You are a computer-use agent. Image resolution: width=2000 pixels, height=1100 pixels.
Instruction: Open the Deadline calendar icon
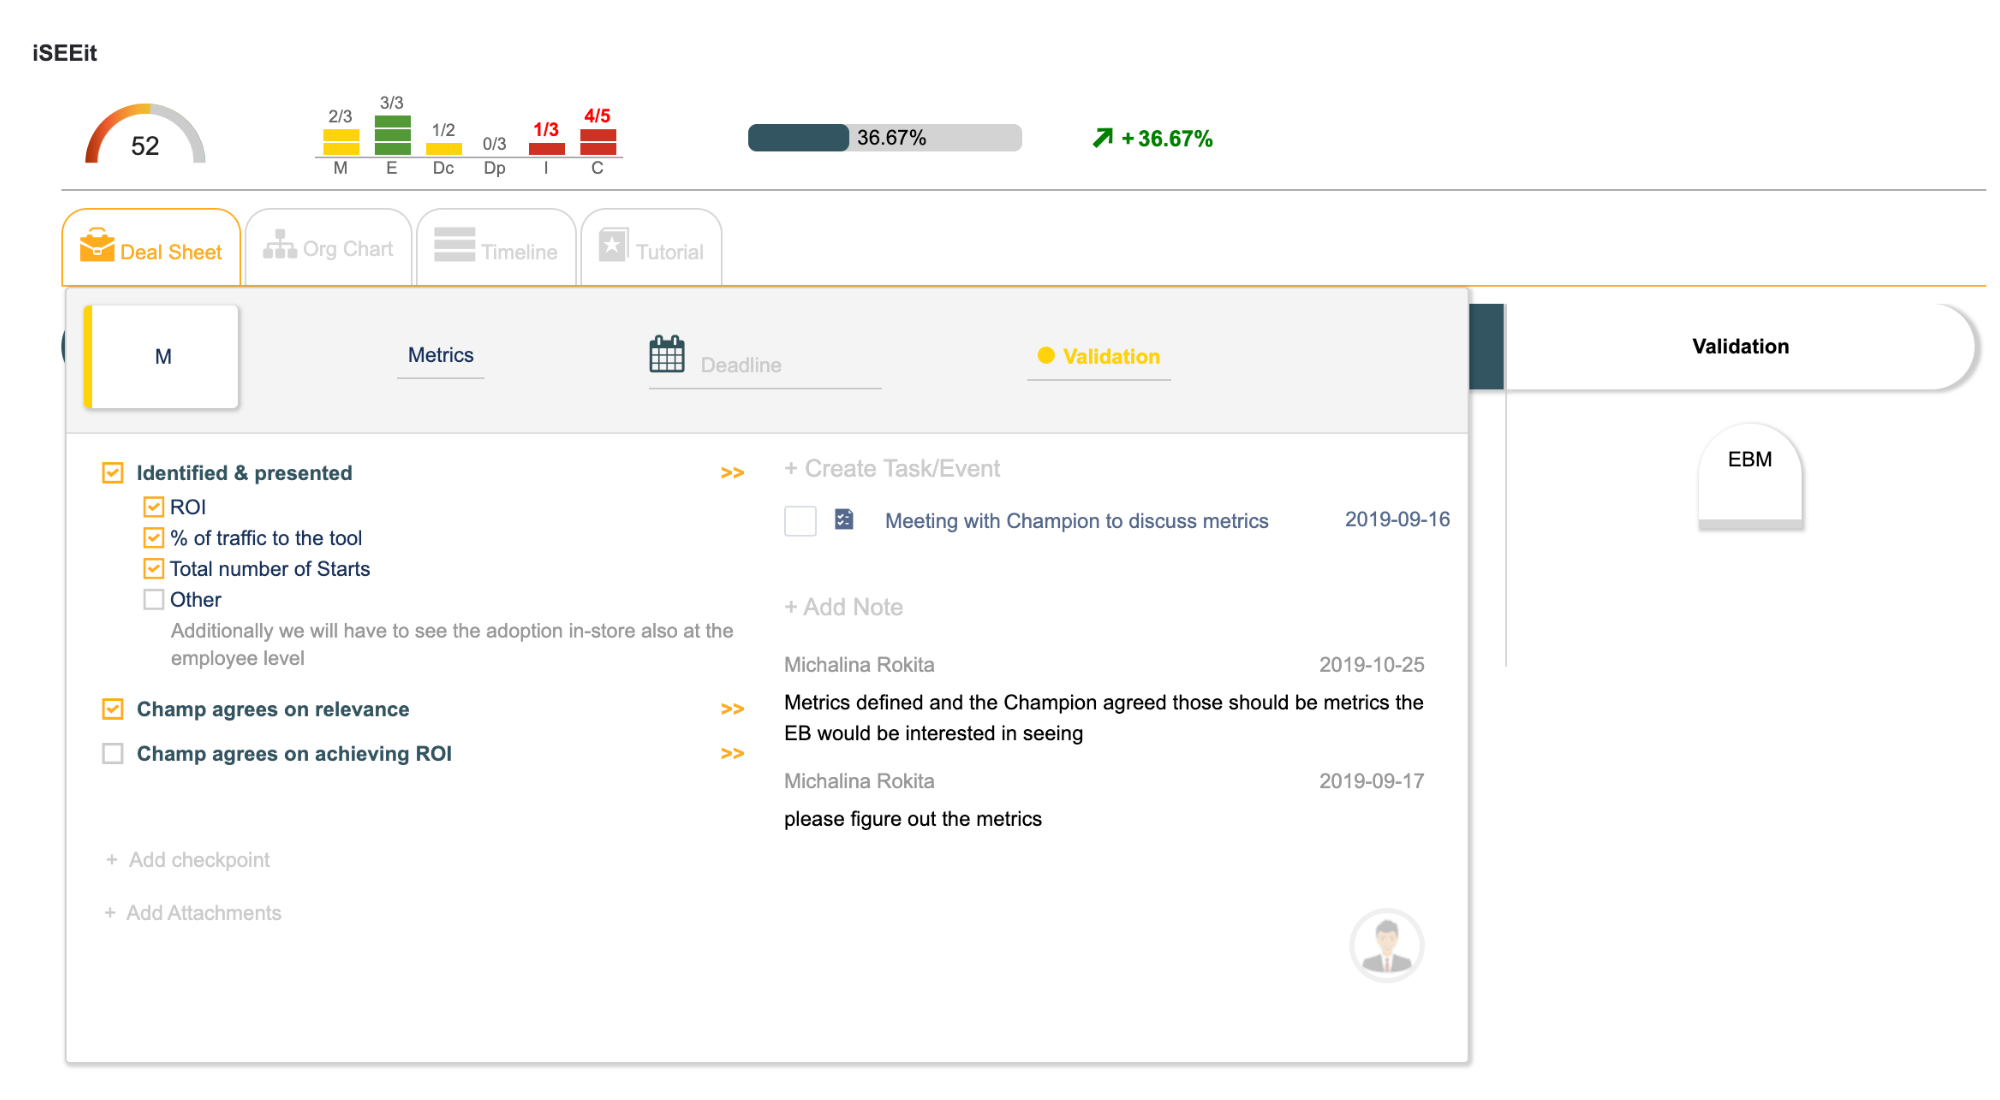[x=667, y=354]
